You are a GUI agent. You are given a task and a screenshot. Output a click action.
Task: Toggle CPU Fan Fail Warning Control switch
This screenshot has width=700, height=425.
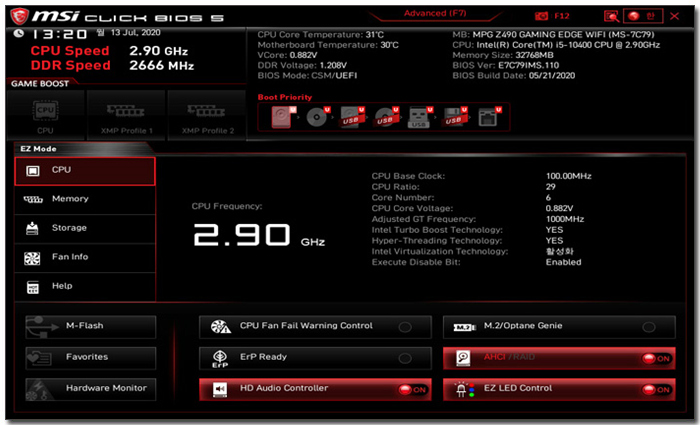(405, 327)
